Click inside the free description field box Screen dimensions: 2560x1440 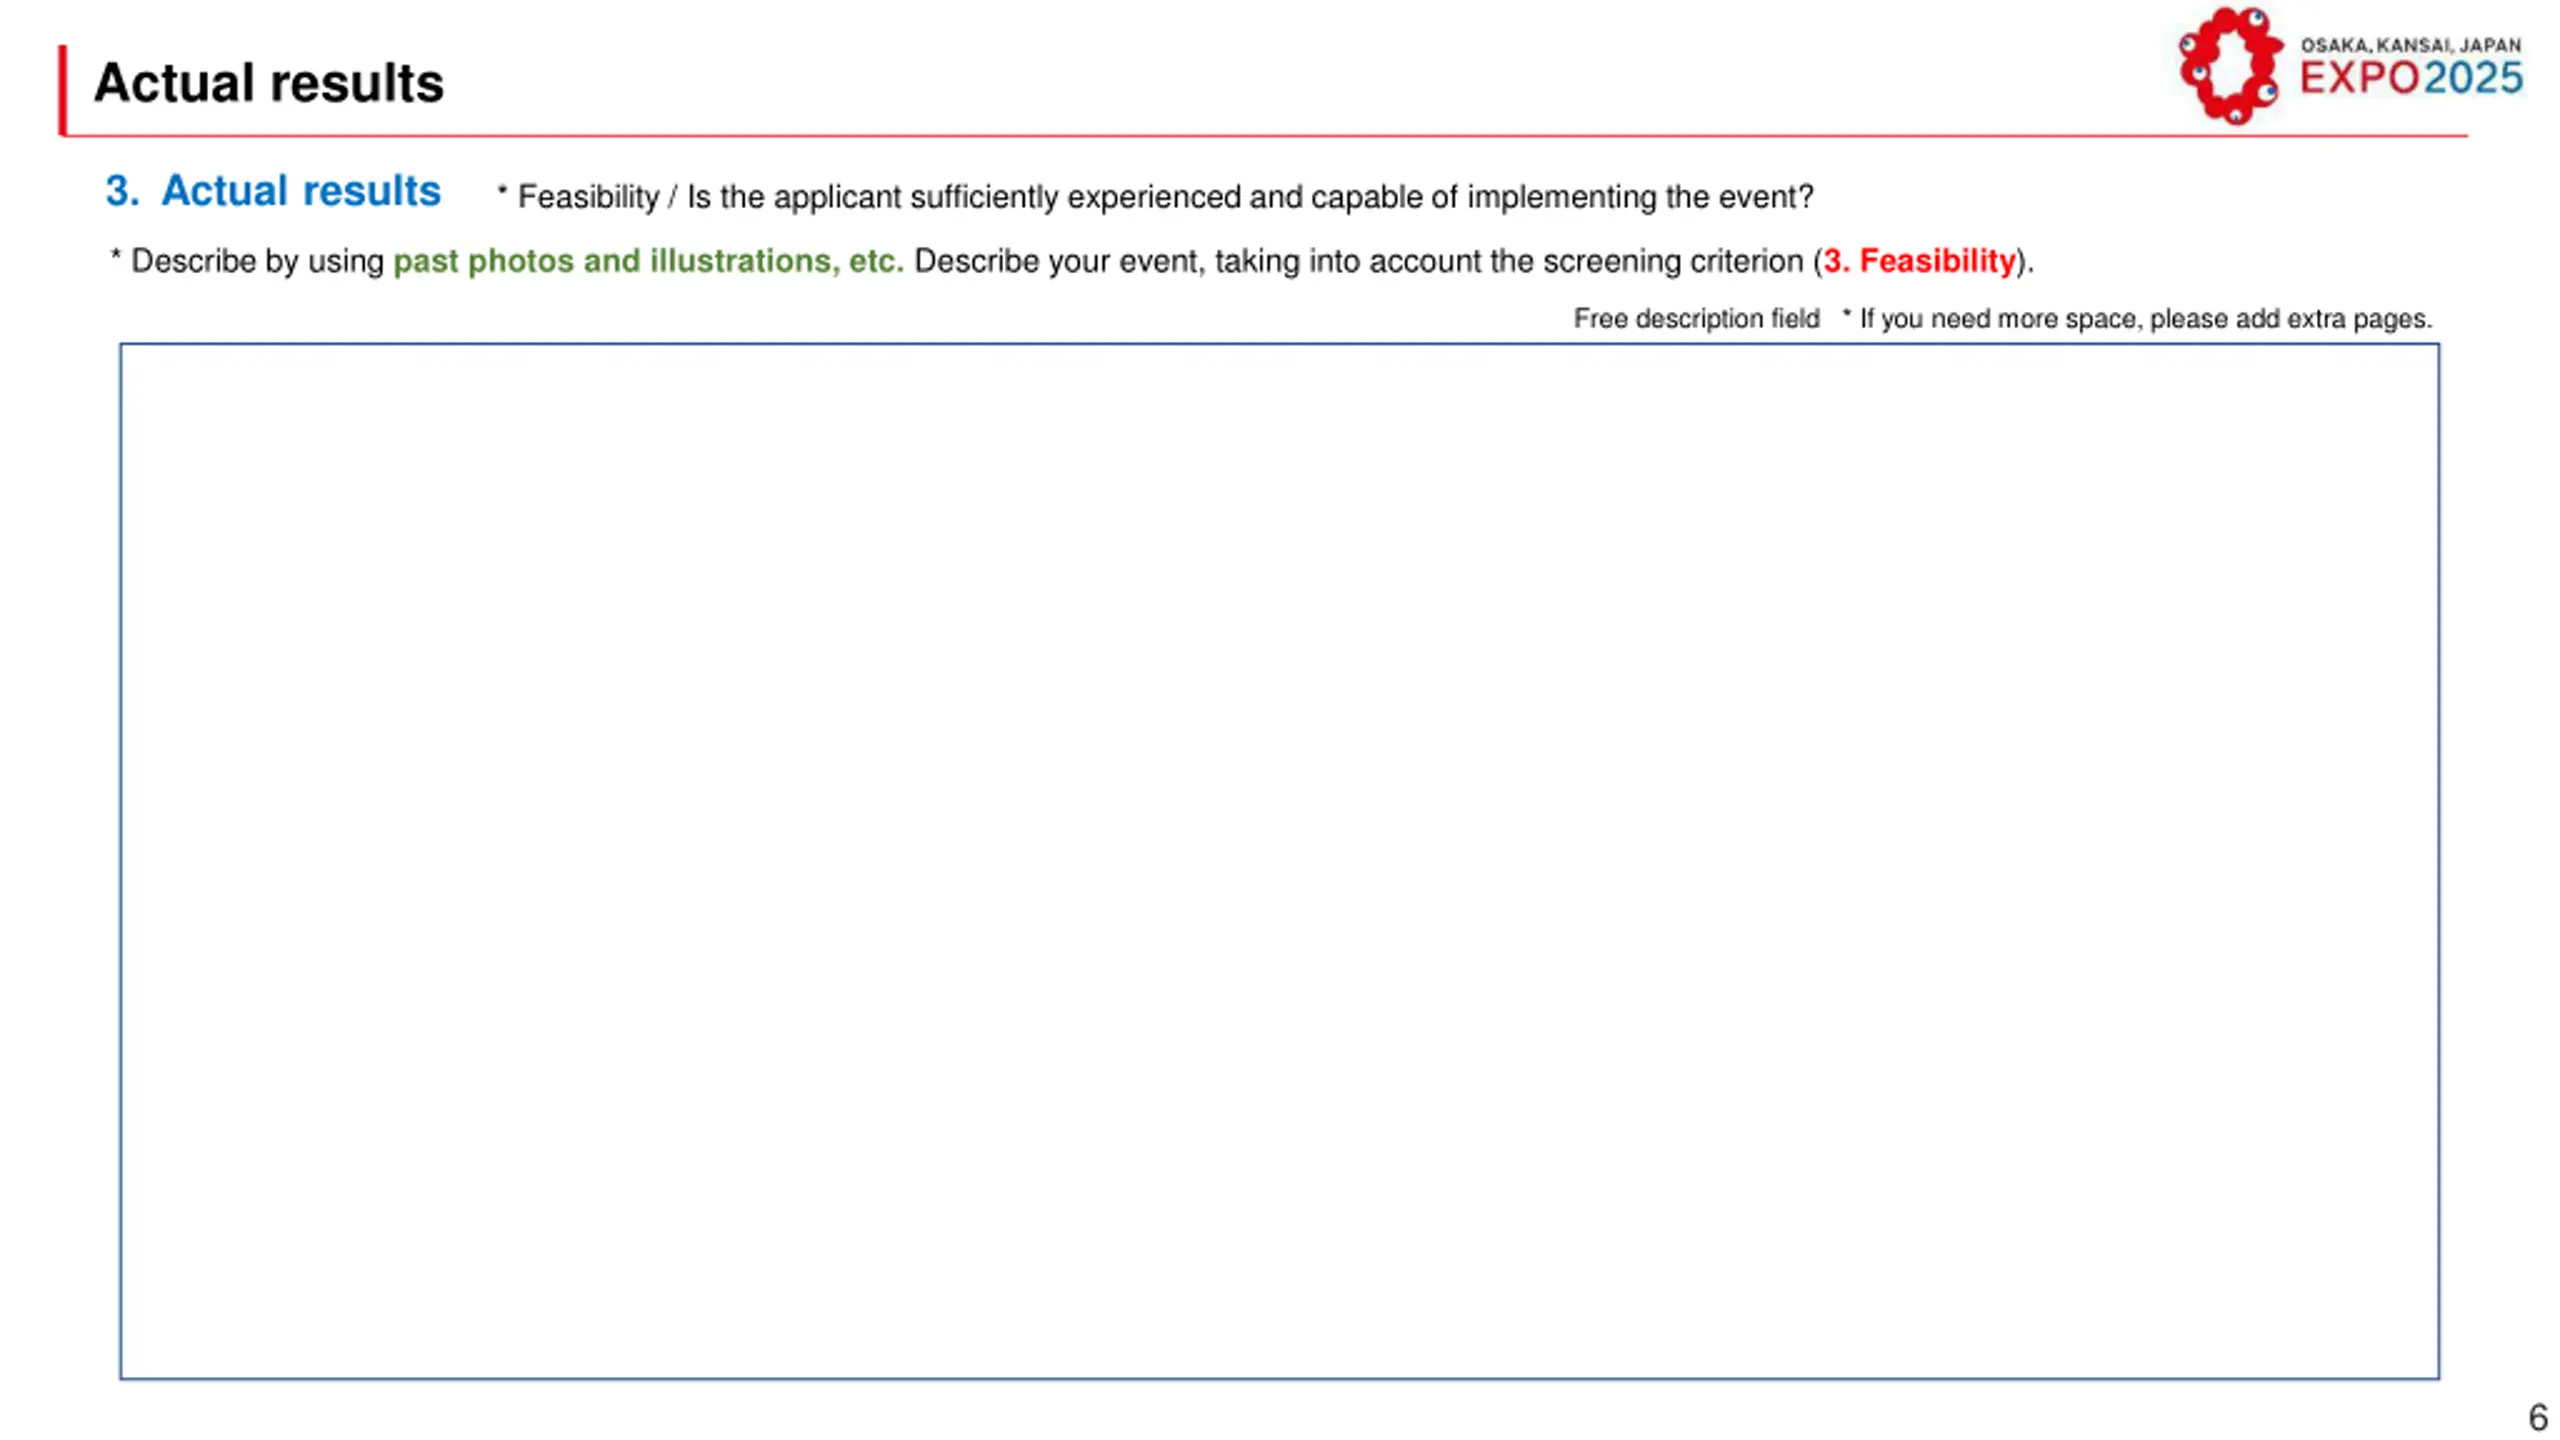pos(1279,861)
